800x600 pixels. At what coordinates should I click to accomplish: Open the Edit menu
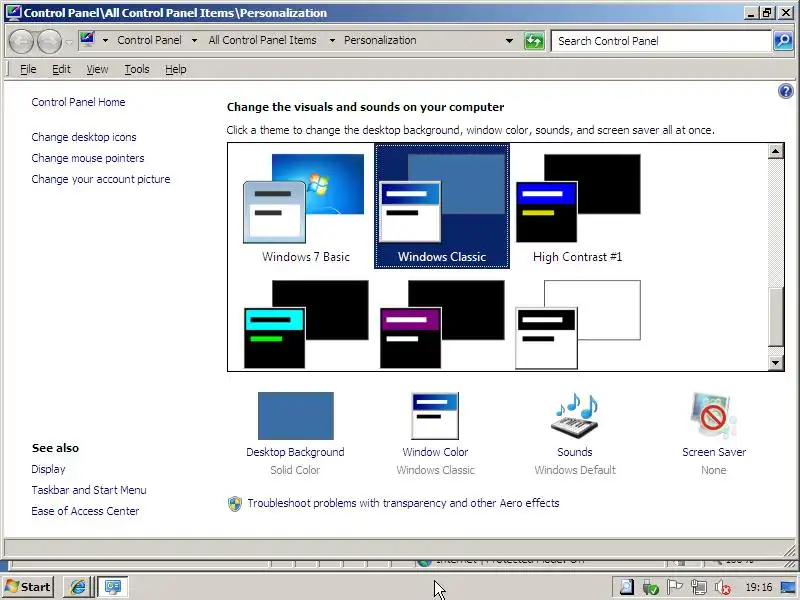[x=61, y=69]
